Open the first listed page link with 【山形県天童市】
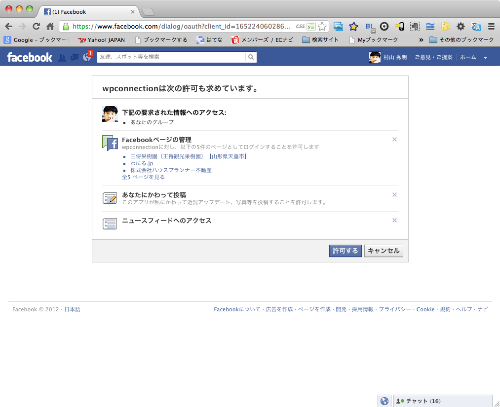Image resolution: width=500 pixels, height=407 pixels. tap(188, 156)
